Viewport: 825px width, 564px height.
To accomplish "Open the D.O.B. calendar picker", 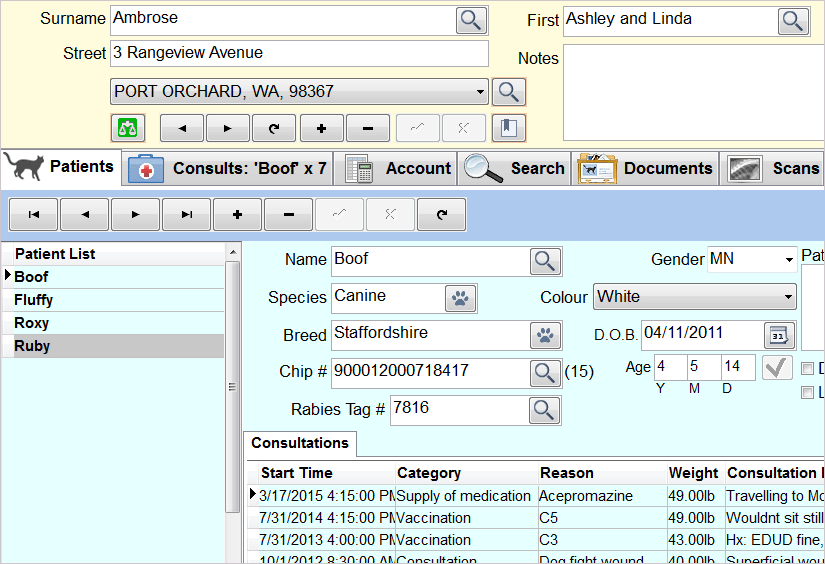I will (779, 334).
